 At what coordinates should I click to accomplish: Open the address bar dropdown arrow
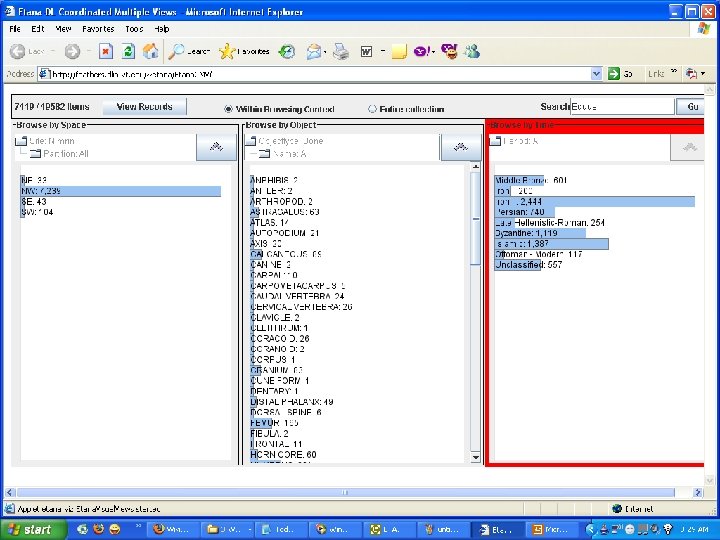tap(596, 73)
